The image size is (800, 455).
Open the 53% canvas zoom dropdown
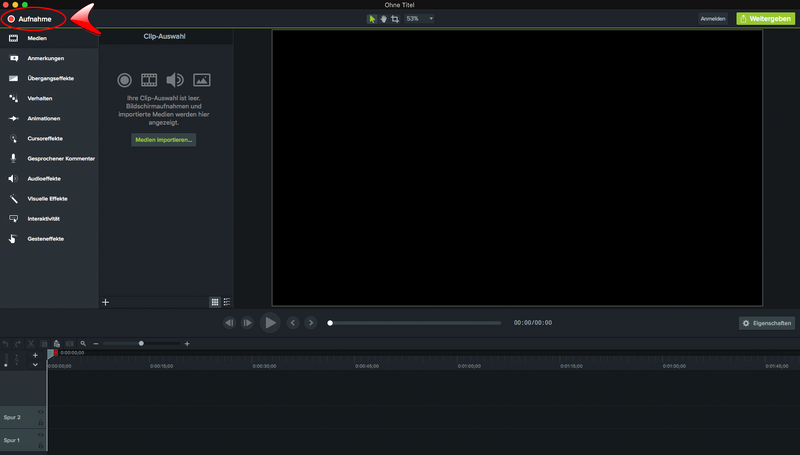(419, 19)
